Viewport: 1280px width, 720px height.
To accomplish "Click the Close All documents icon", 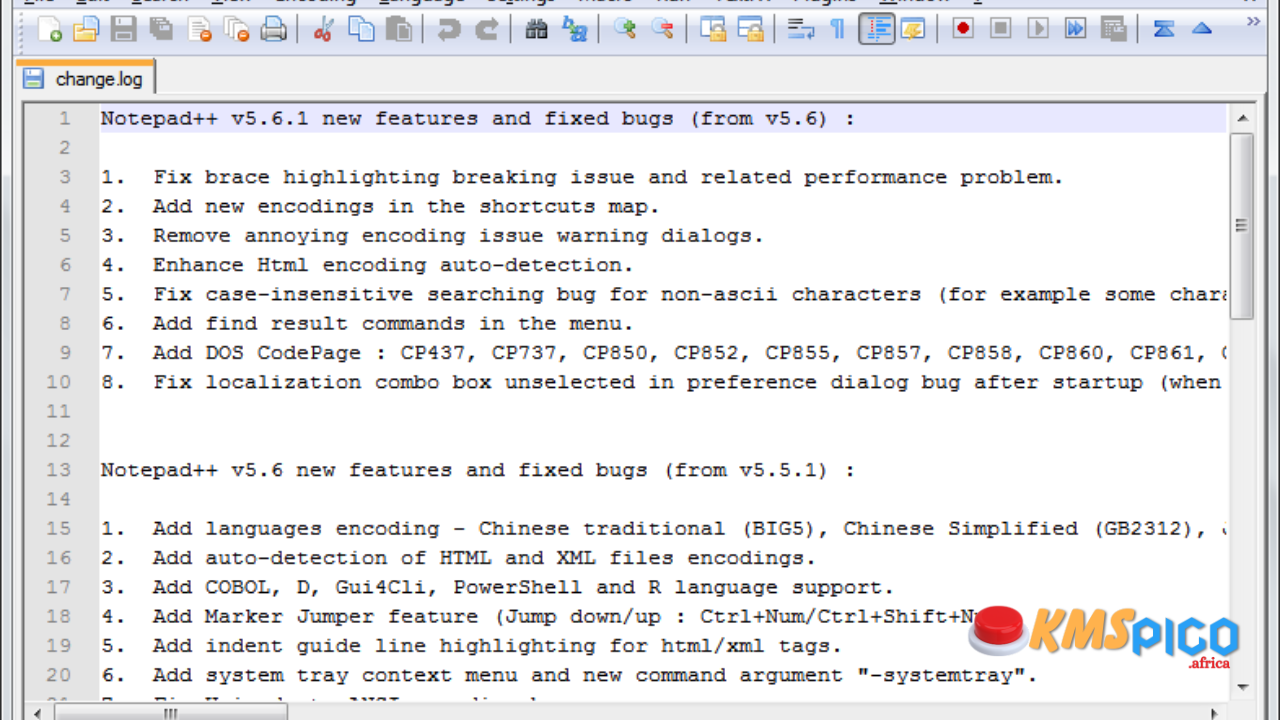I will tap(236, 29).
